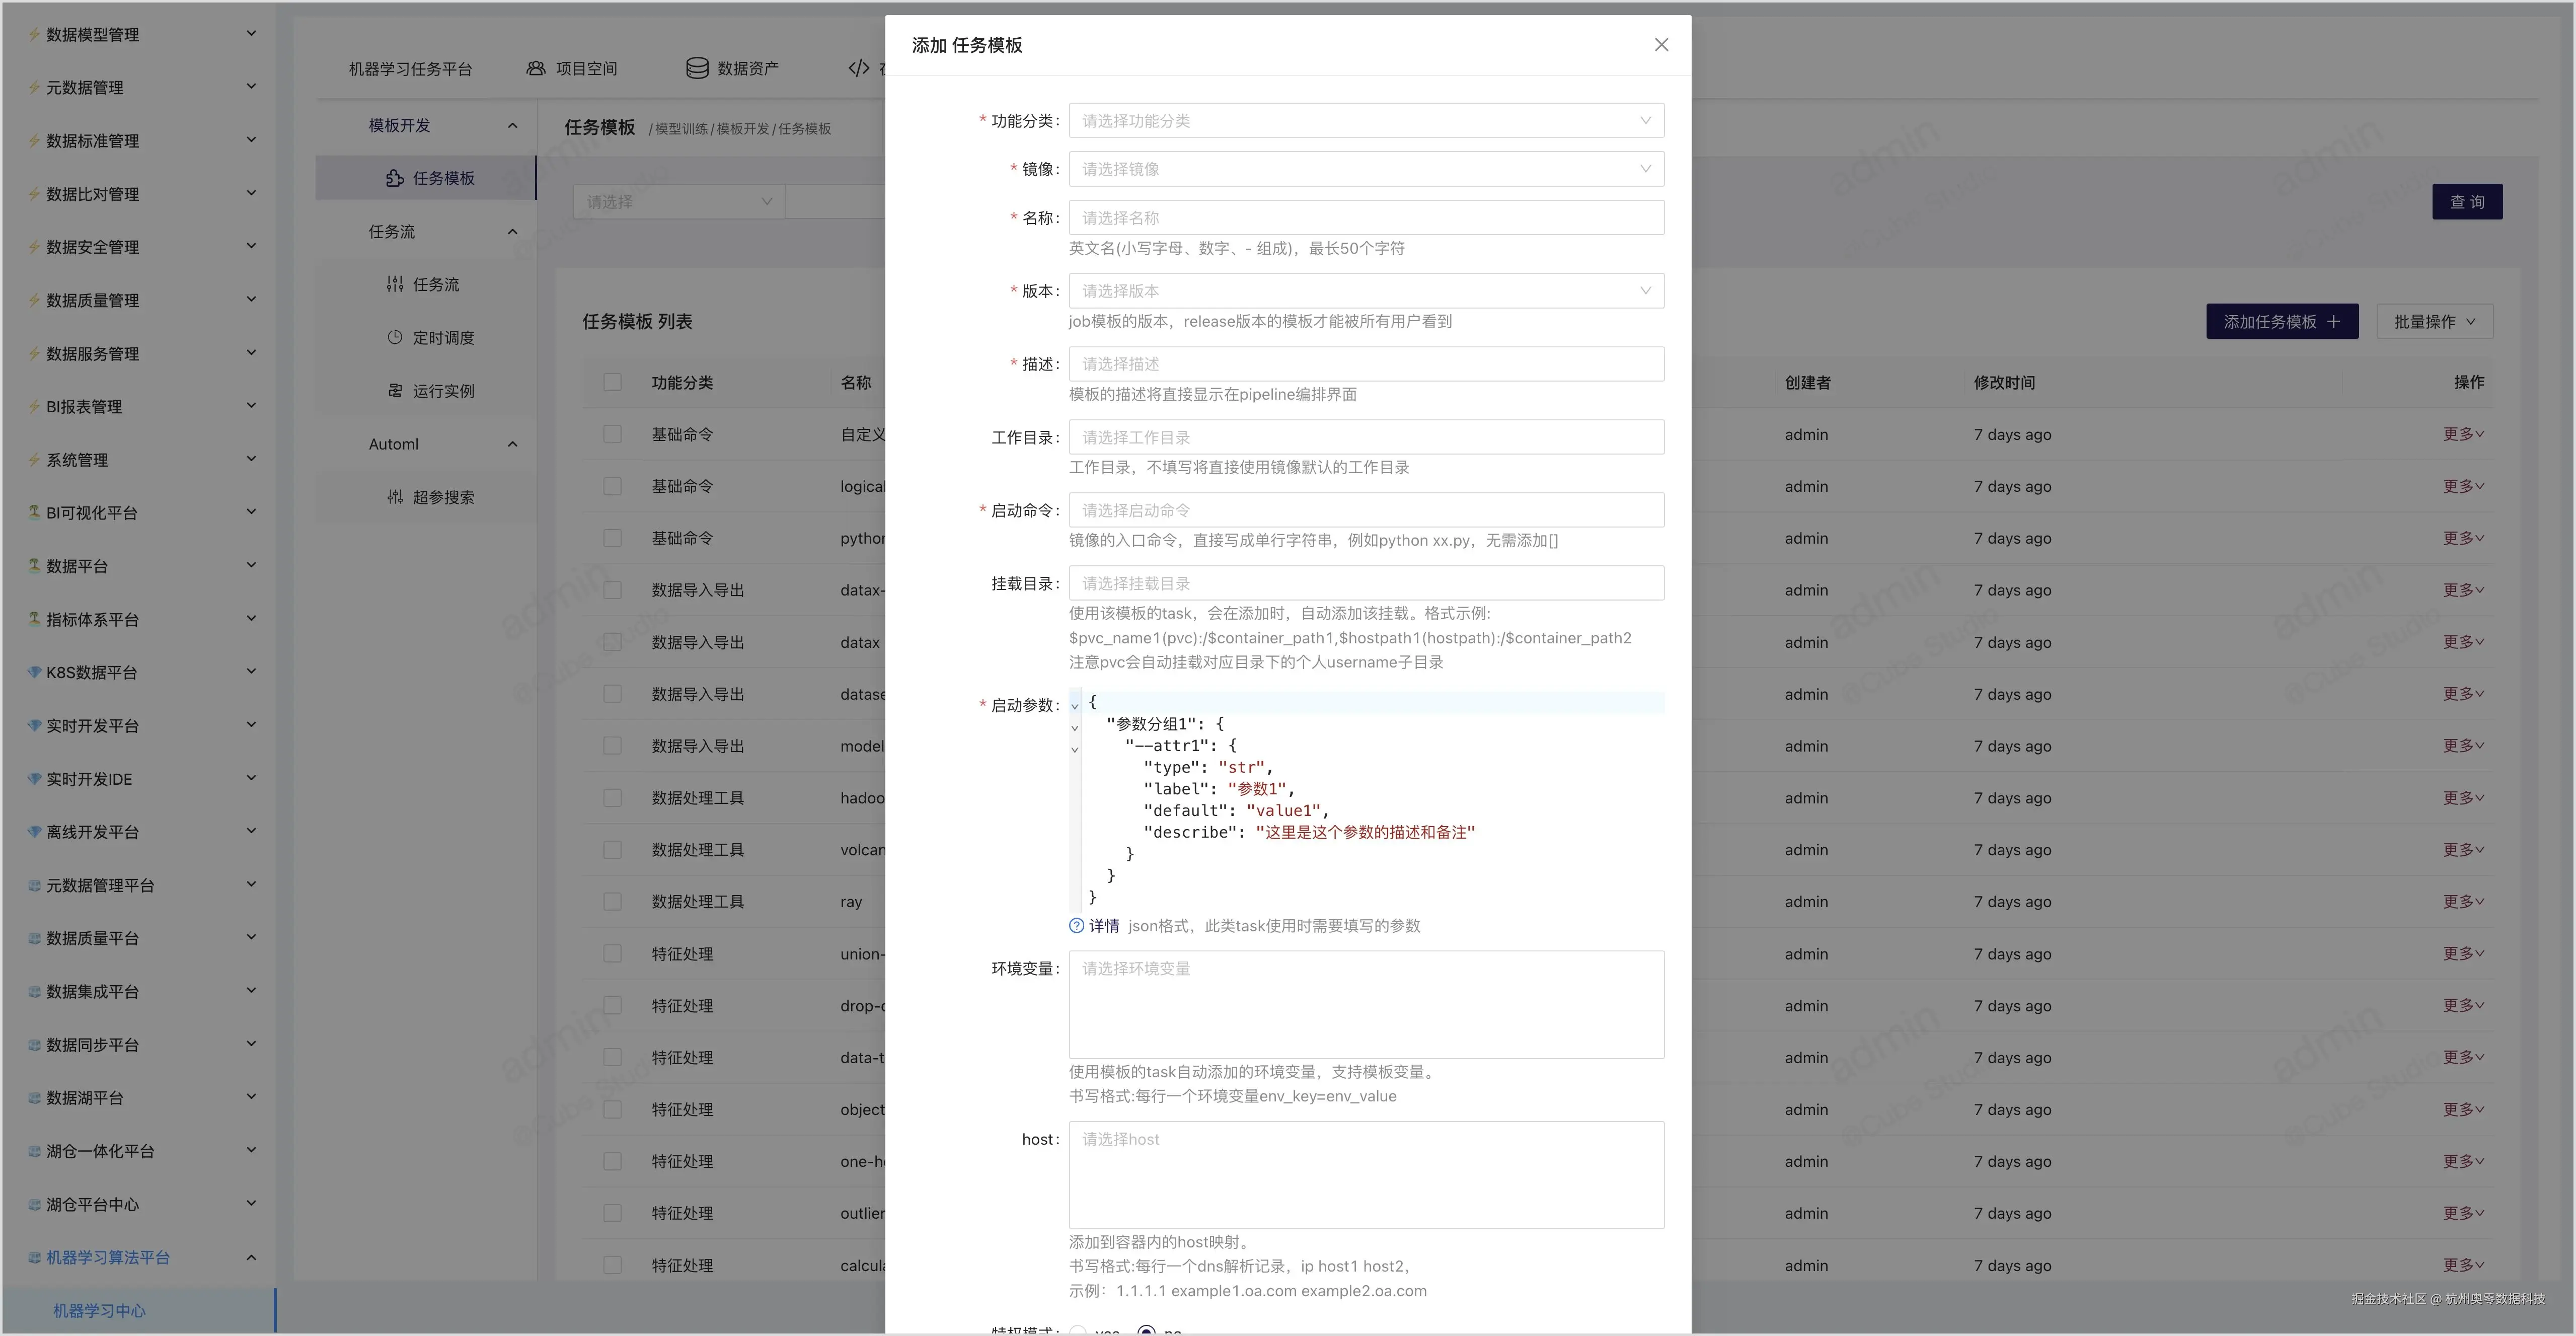Image resolution: width=2576 pixels, height=1336 pixels.
Task: Collapse the first JSON fold arrow
Action: pyautogui.click(x=1075, y=706)
